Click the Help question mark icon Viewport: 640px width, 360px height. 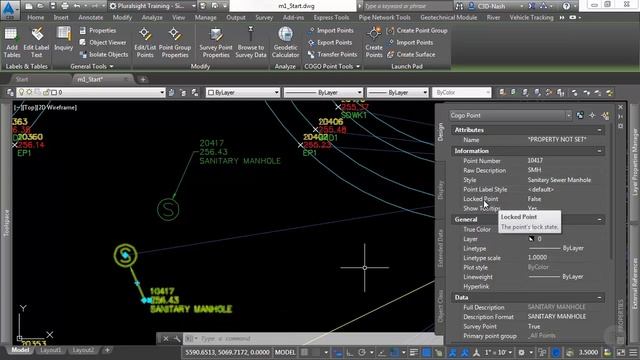click(566, 6)
